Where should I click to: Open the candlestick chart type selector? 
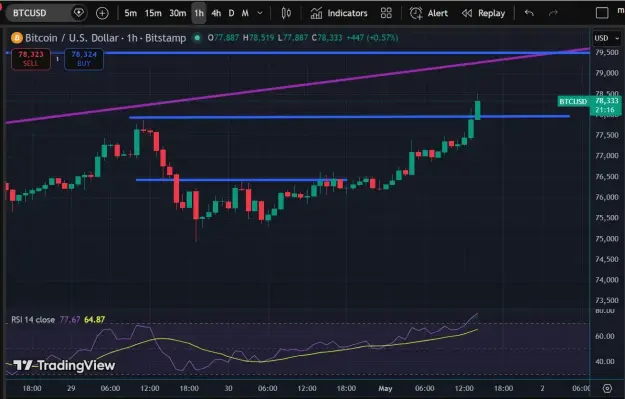[286, 13]
